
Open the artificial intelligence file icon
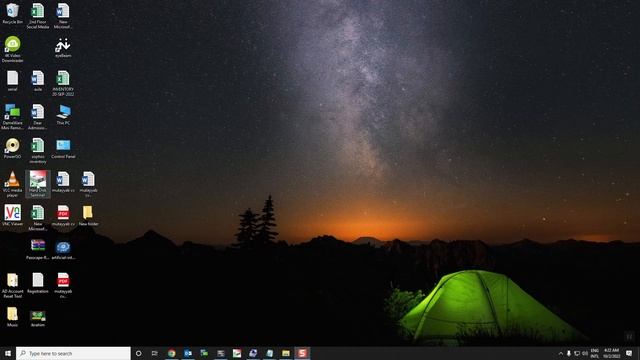(x=63, y=249)
